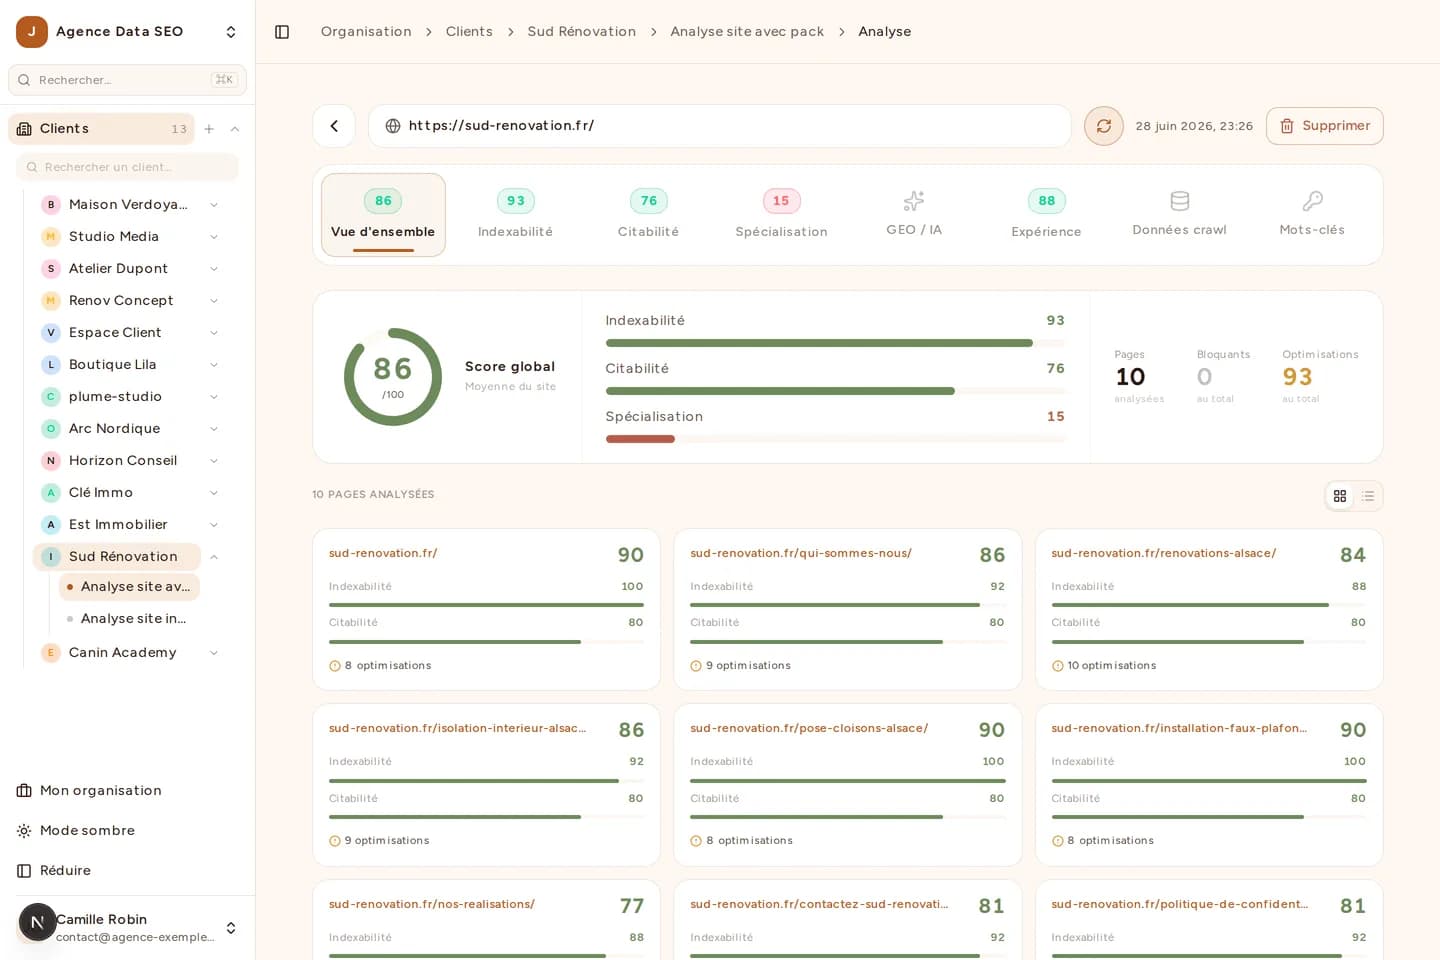Expand Atelier Dupont client
Viewport: 1440px width, 960px height.
(214, 269)
